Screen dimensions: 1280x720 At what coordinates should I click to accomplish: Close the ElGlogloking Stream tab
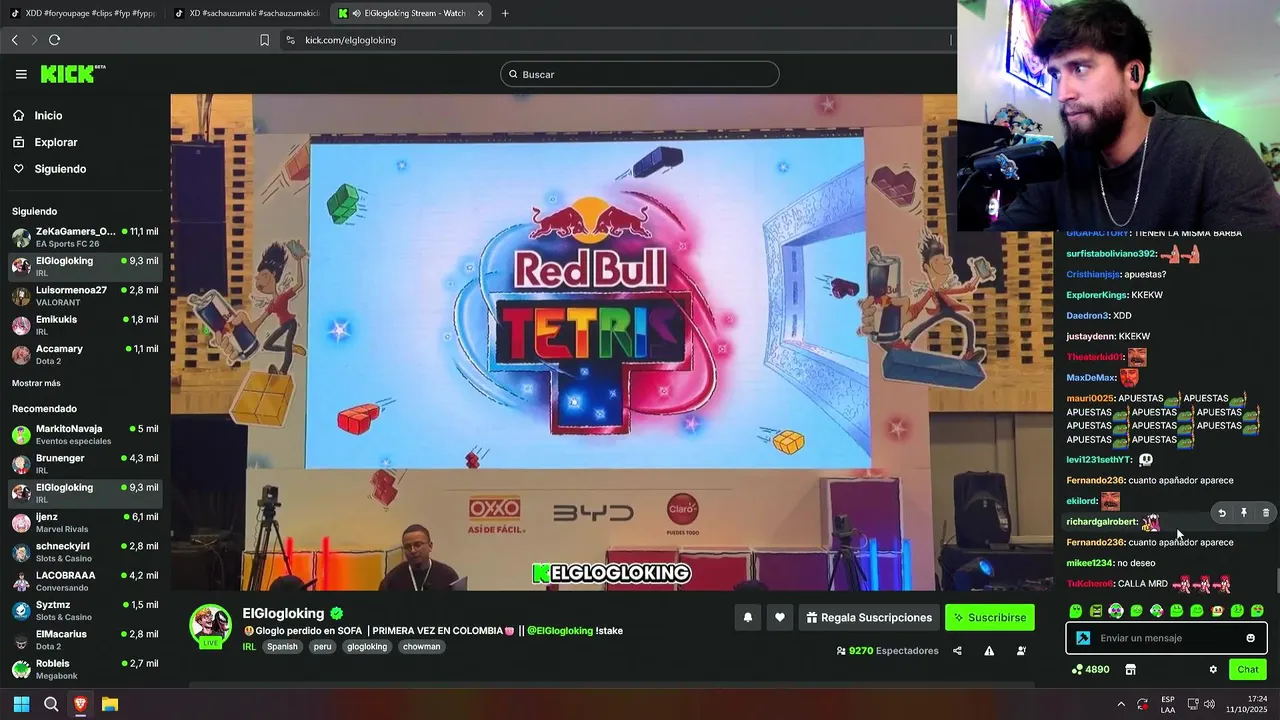tap(481, 13)
